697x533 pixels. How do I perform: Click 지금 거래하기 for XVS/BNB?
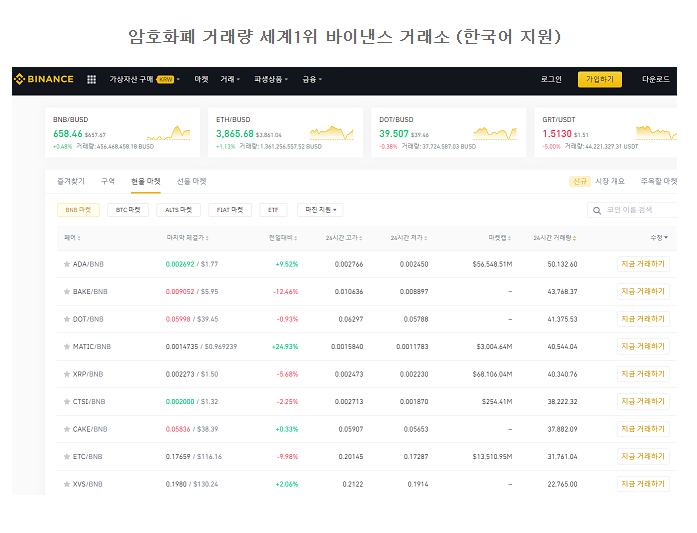643,484
